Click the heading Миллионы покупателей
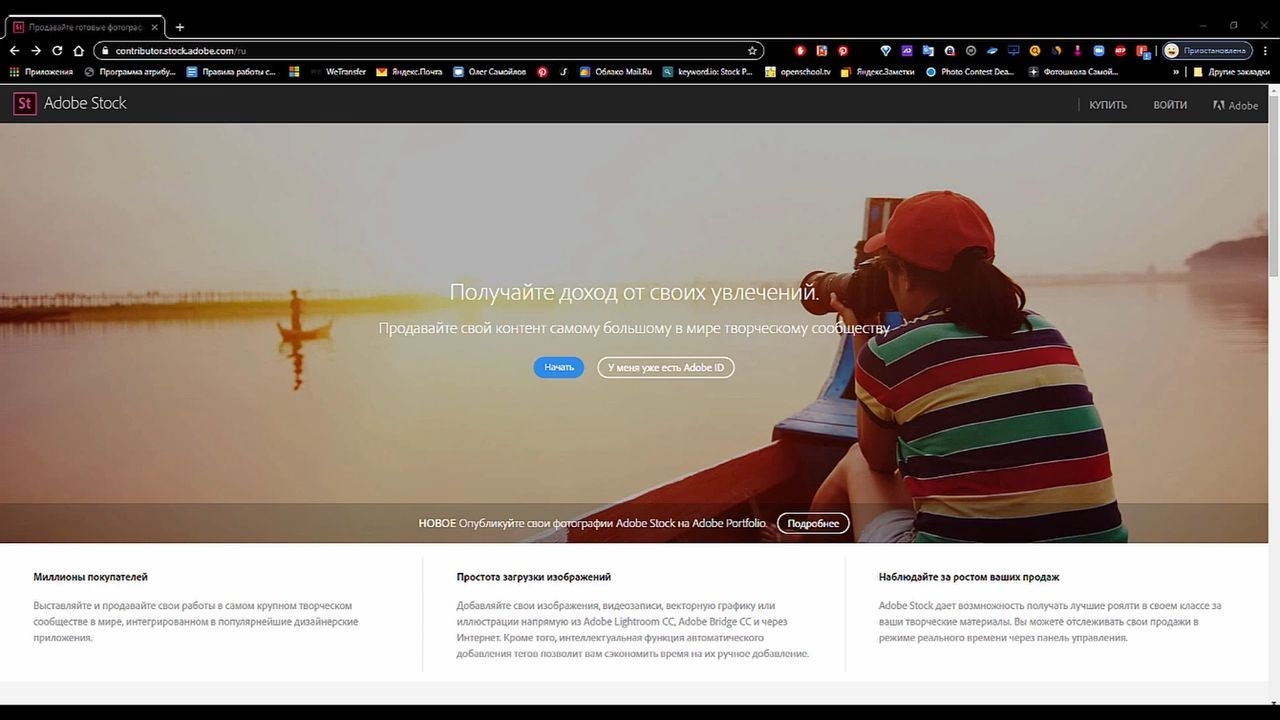The image size is (1280, 720). point(90,577)
